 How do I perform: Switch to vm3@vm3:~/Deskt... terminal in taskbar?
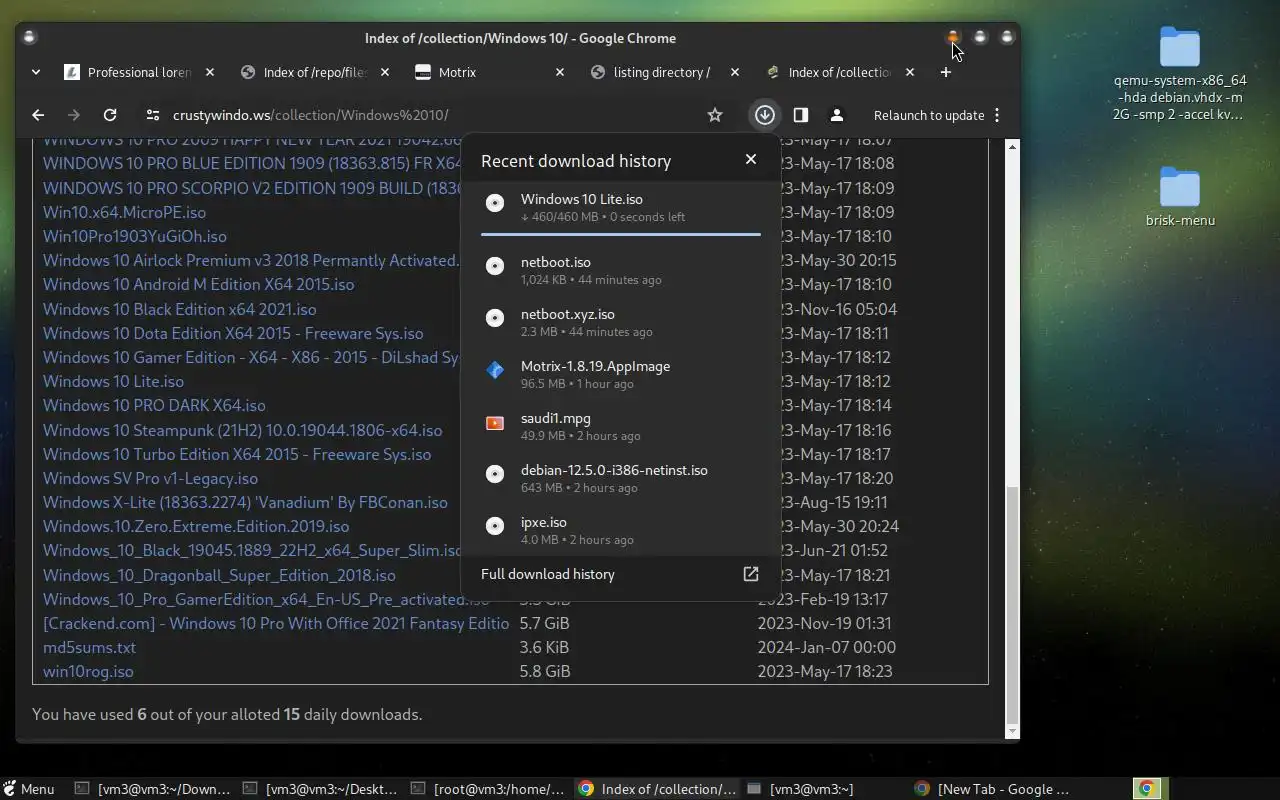[321, 789]
